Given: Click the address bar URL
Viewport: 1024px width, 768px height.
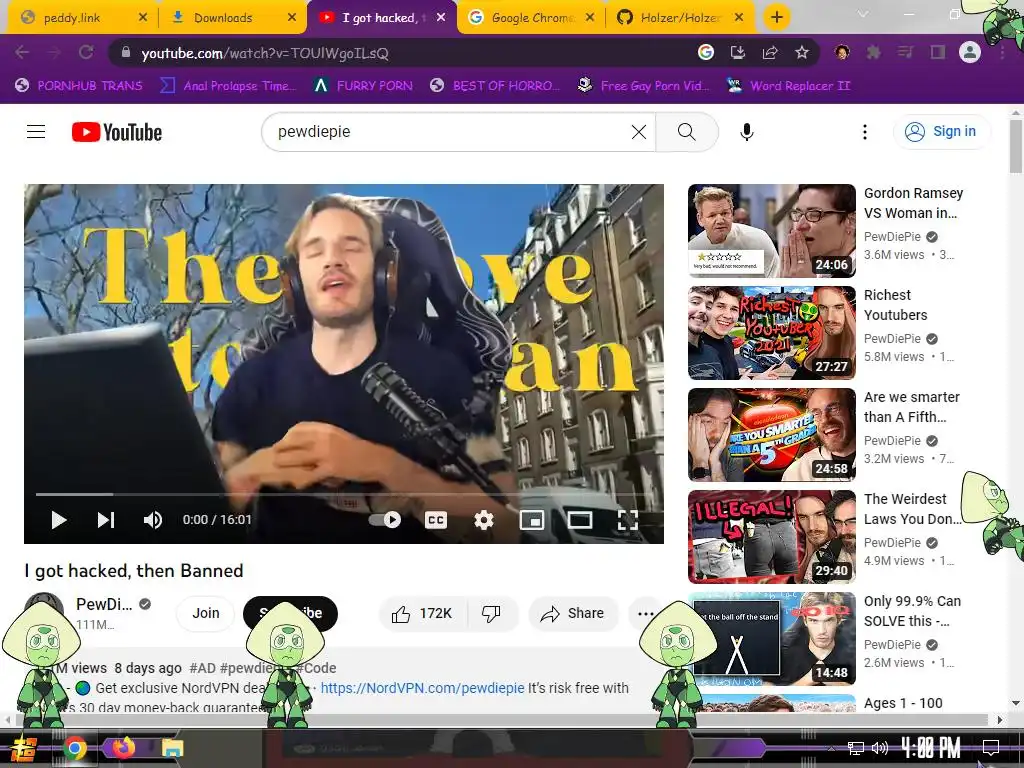Looking at the screenshot, I should 265,53.
